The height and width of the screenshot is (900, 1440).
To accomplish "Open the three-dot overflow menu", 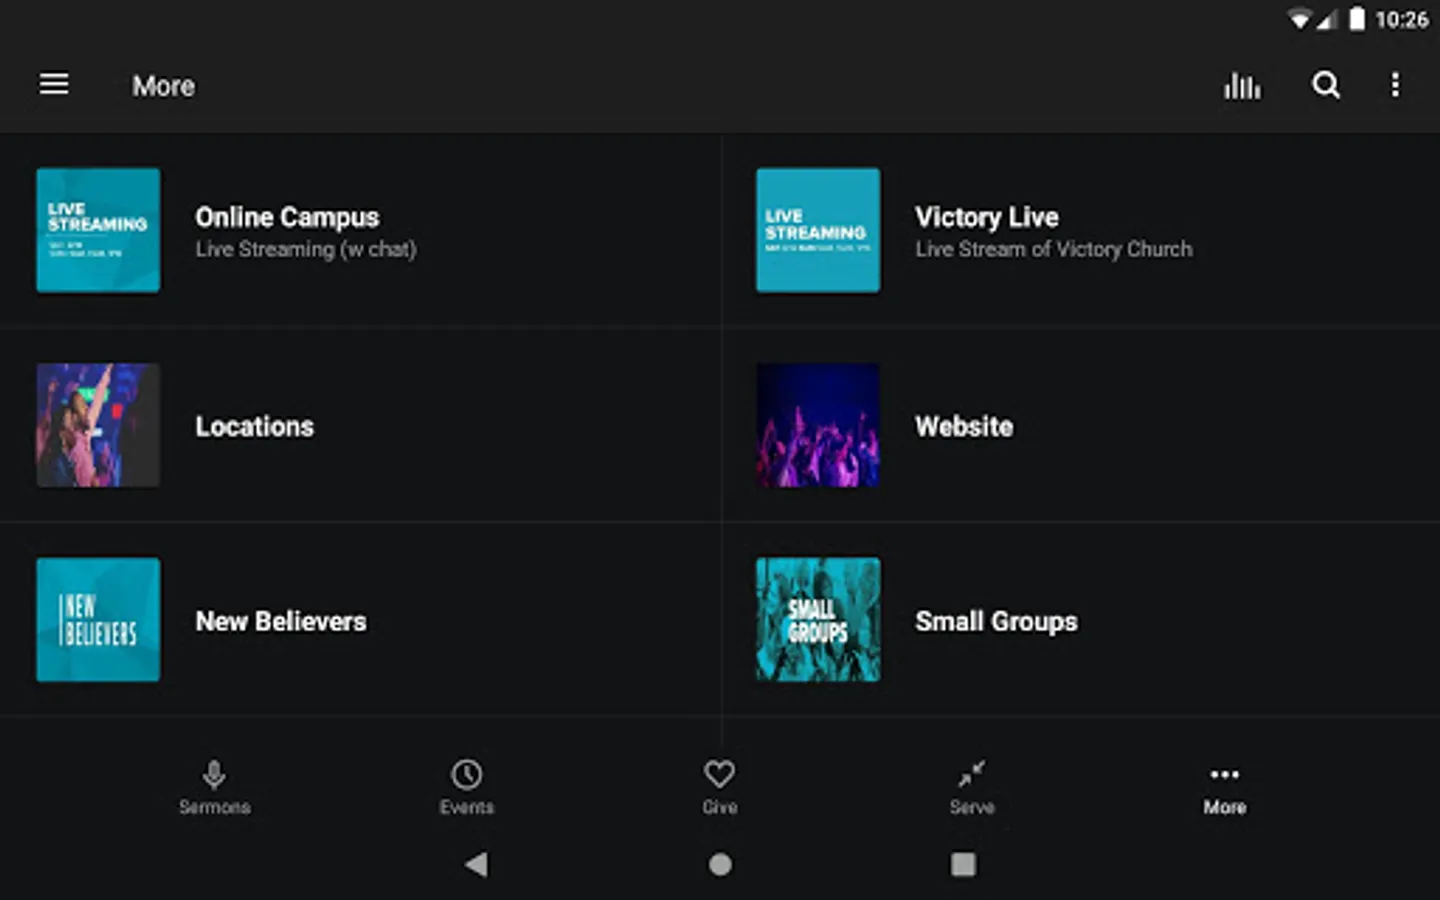I will tap(1395, 85).
